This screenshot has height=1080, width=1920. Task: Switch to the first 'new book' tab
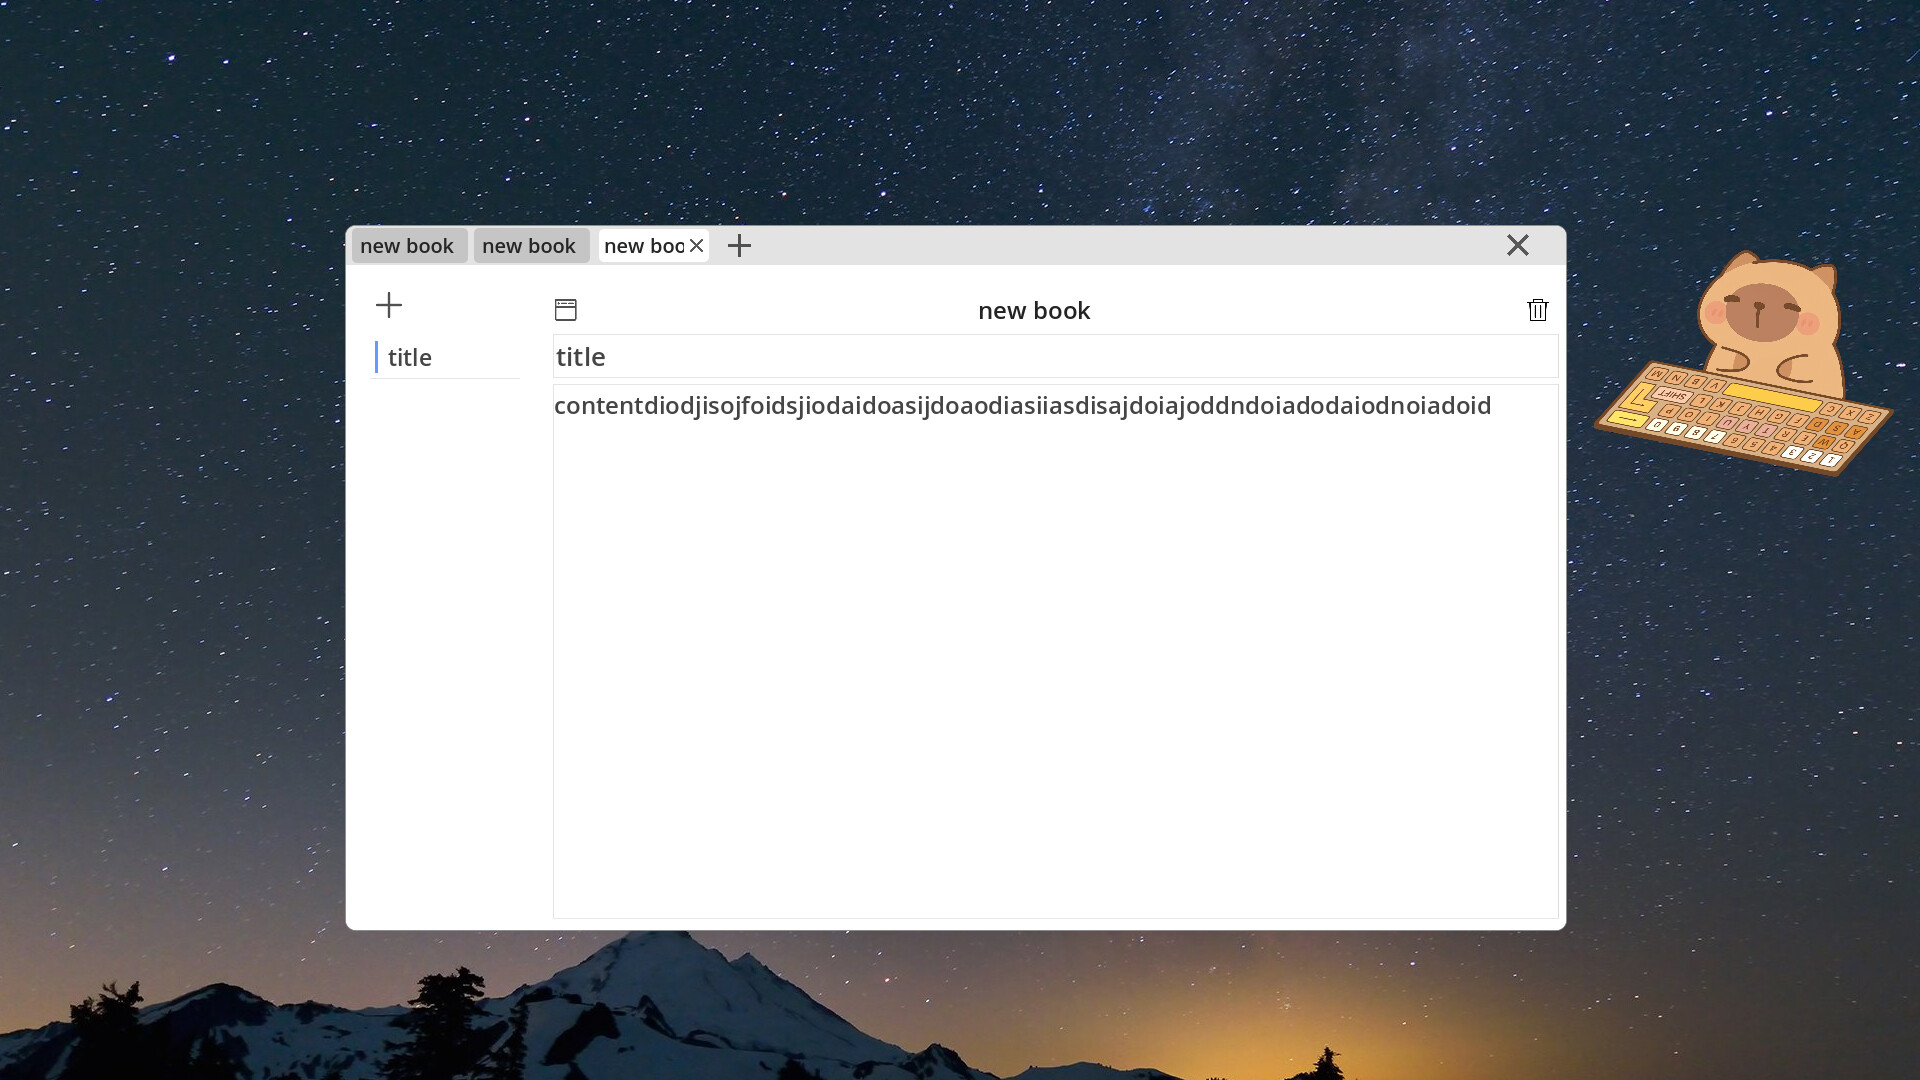tap(407, 246)
